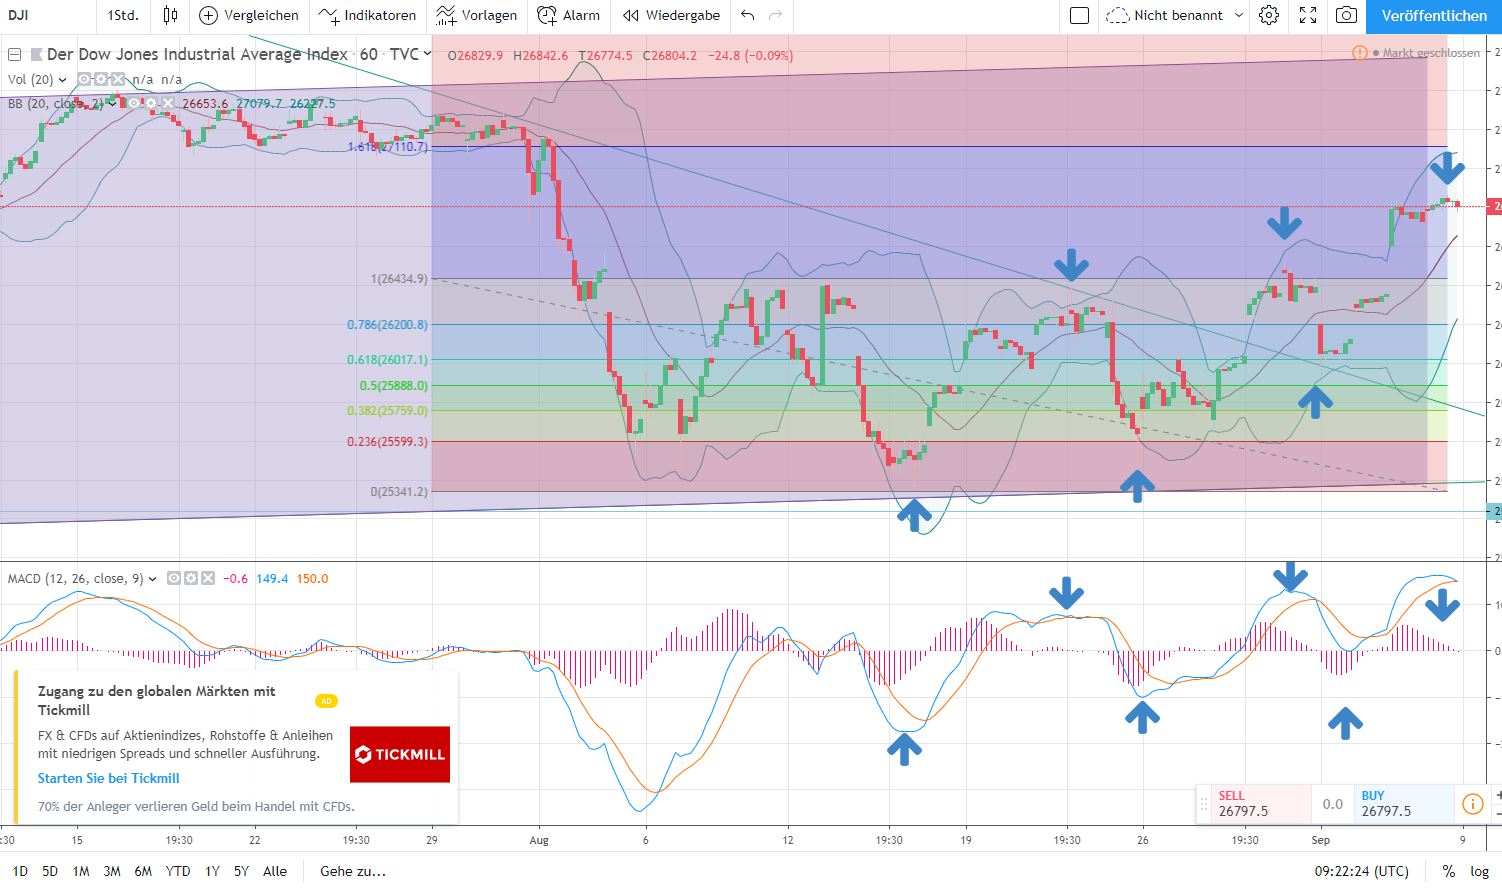Select the 1M time range

point(81,871)
